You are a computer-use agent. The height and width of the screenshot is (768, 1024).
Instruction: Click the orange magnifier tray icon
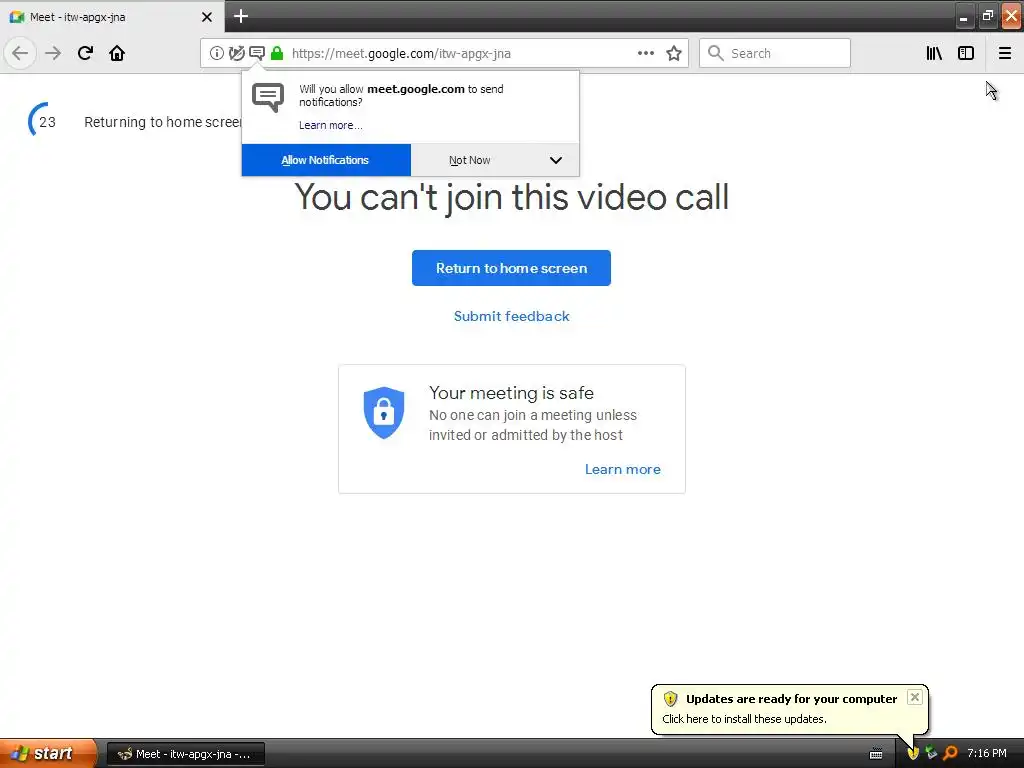[950, 753]
